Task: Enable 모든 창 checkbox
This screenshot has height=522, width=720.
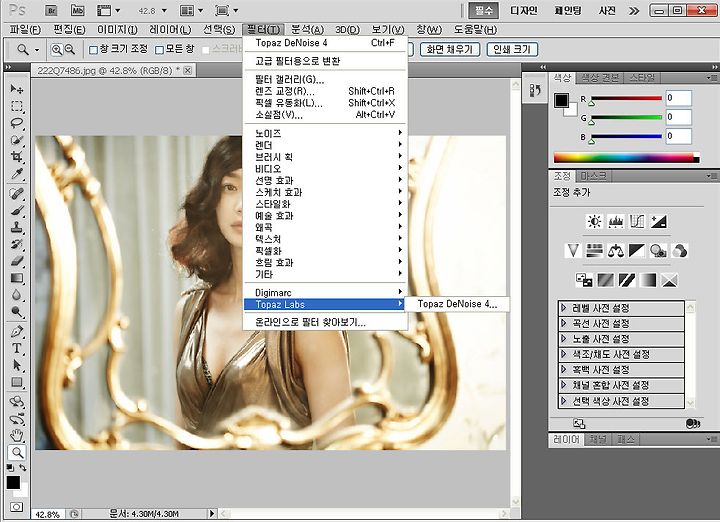Action: [x=159, y=50]
